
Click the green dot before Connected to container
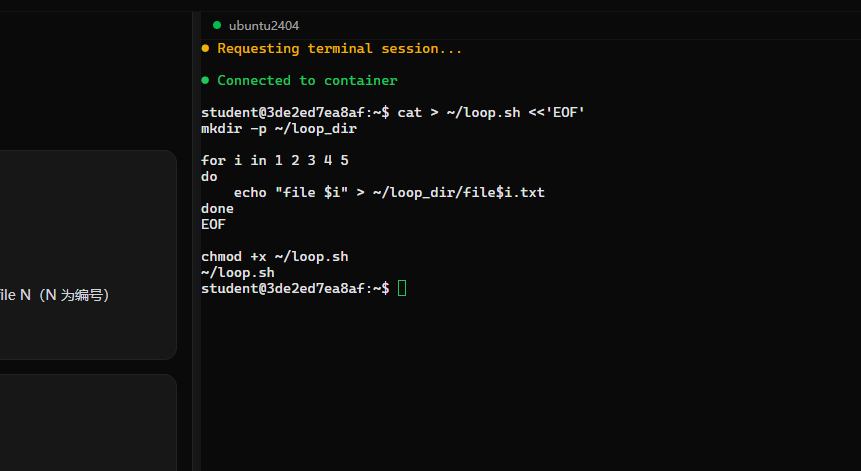205,80
